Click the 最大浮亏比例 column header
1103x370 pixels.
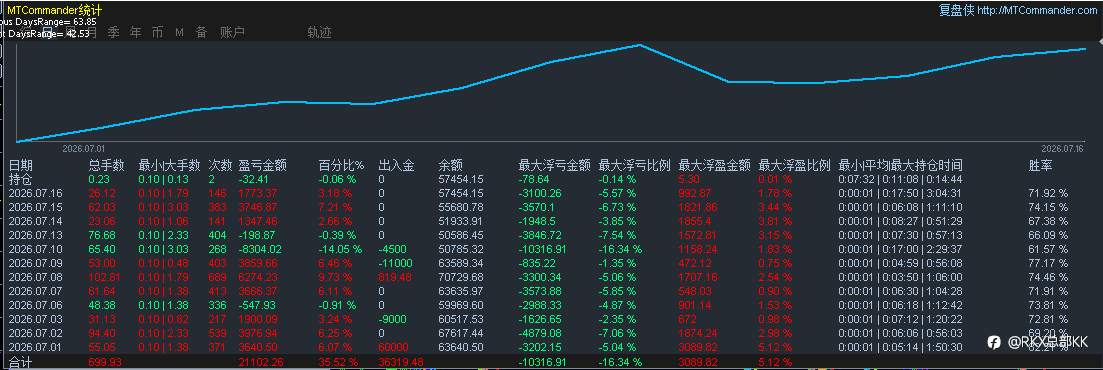(x=634, y=165)
